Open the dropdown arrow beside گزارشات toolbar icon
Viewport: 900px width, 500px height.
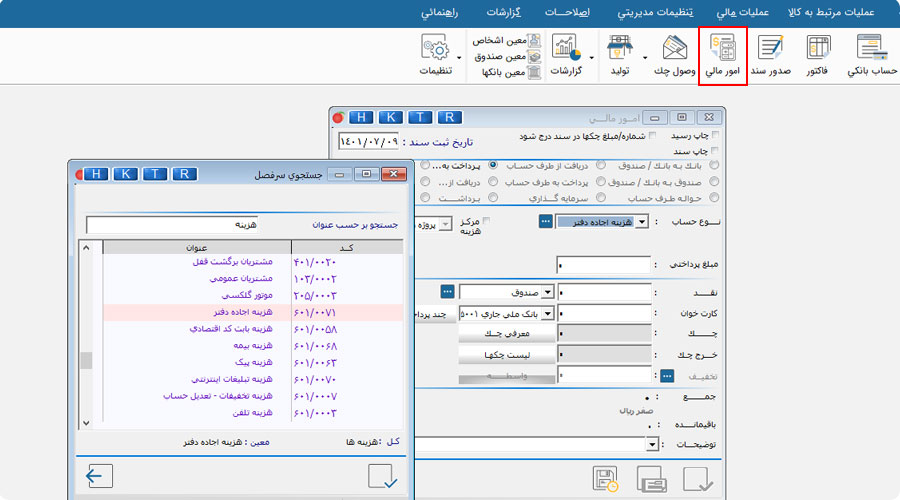tap(591, 58)
